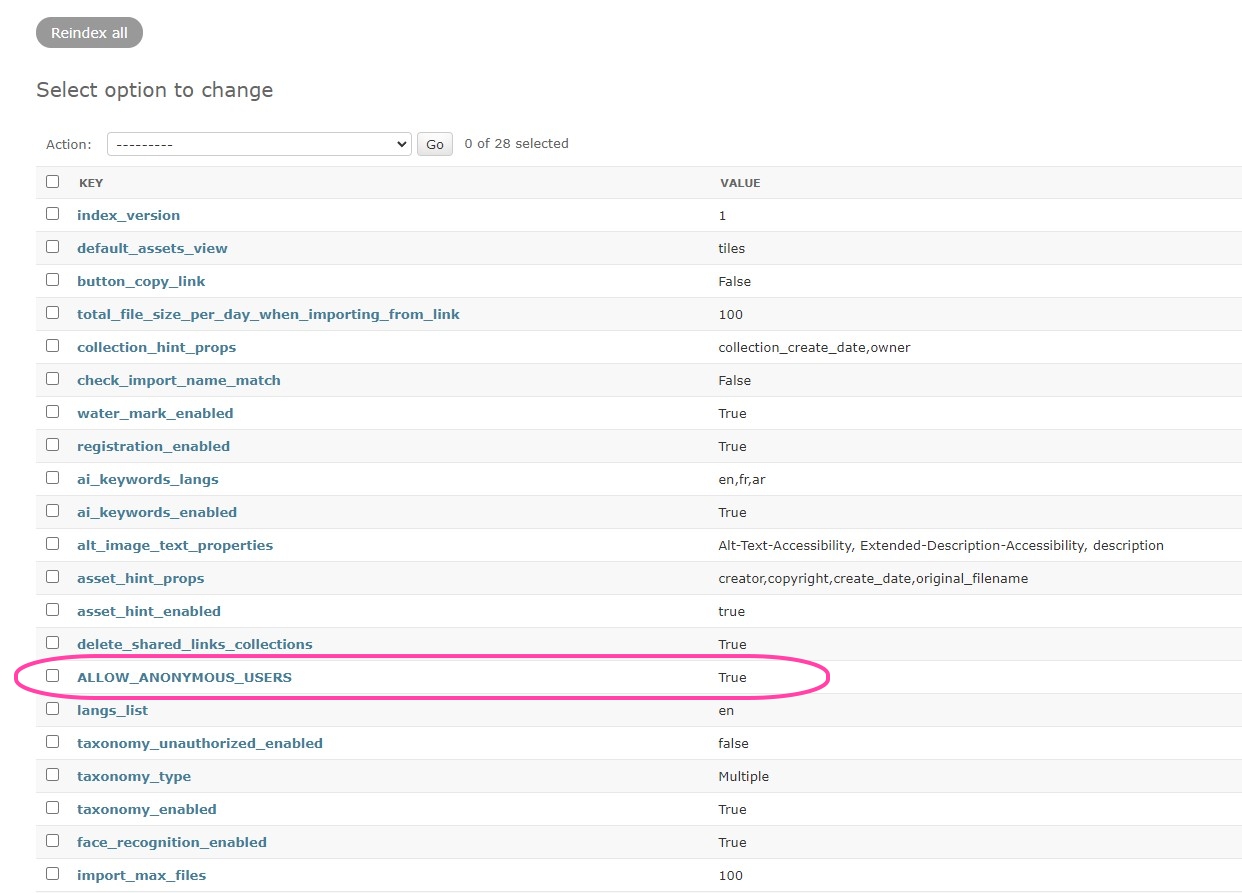Tick the taxonomy_unauthorized_enabled row checkbox
1242x893 pixels.
tap(53, 742)
